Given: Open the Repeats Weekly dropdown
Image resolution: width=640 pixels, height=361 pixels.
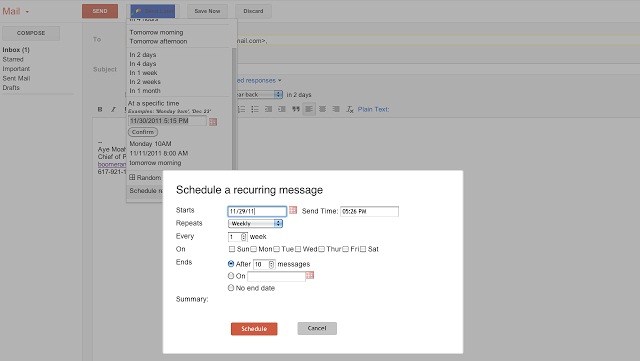Looking at the screenshot, I should (255, 223).
